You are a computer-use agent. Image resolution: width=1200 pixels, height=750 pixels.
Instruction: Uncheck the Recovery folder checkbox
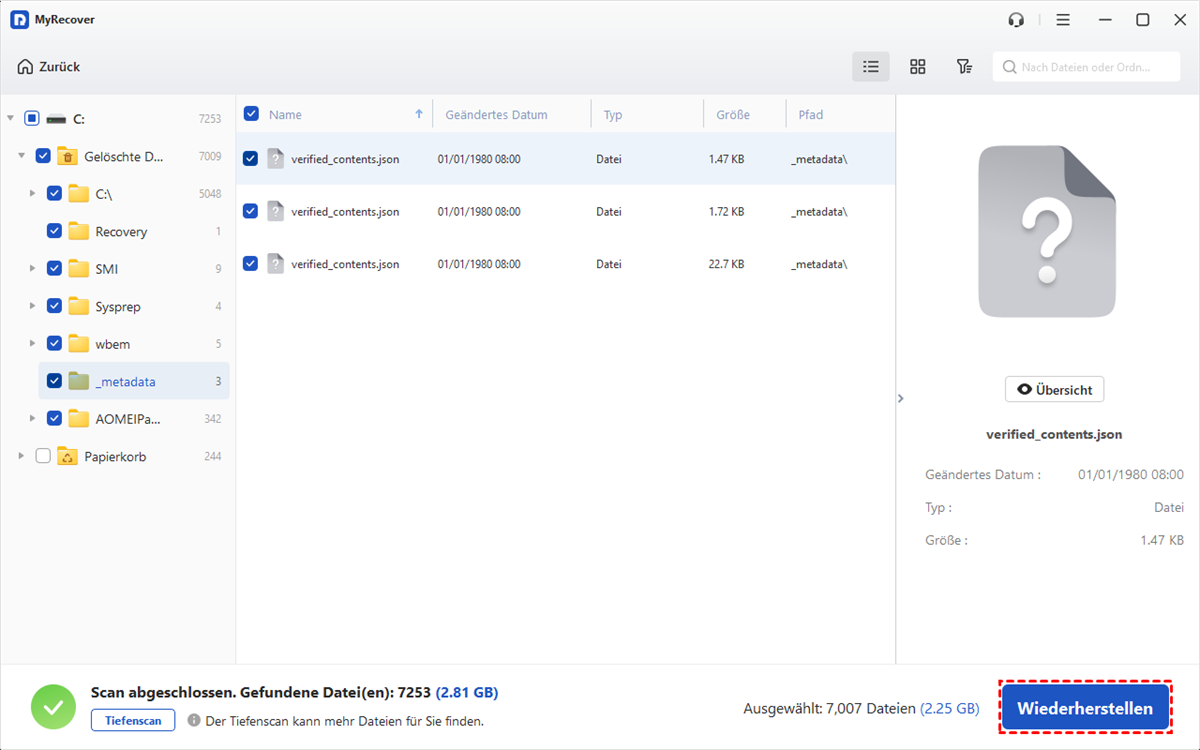tap(55, 231)
